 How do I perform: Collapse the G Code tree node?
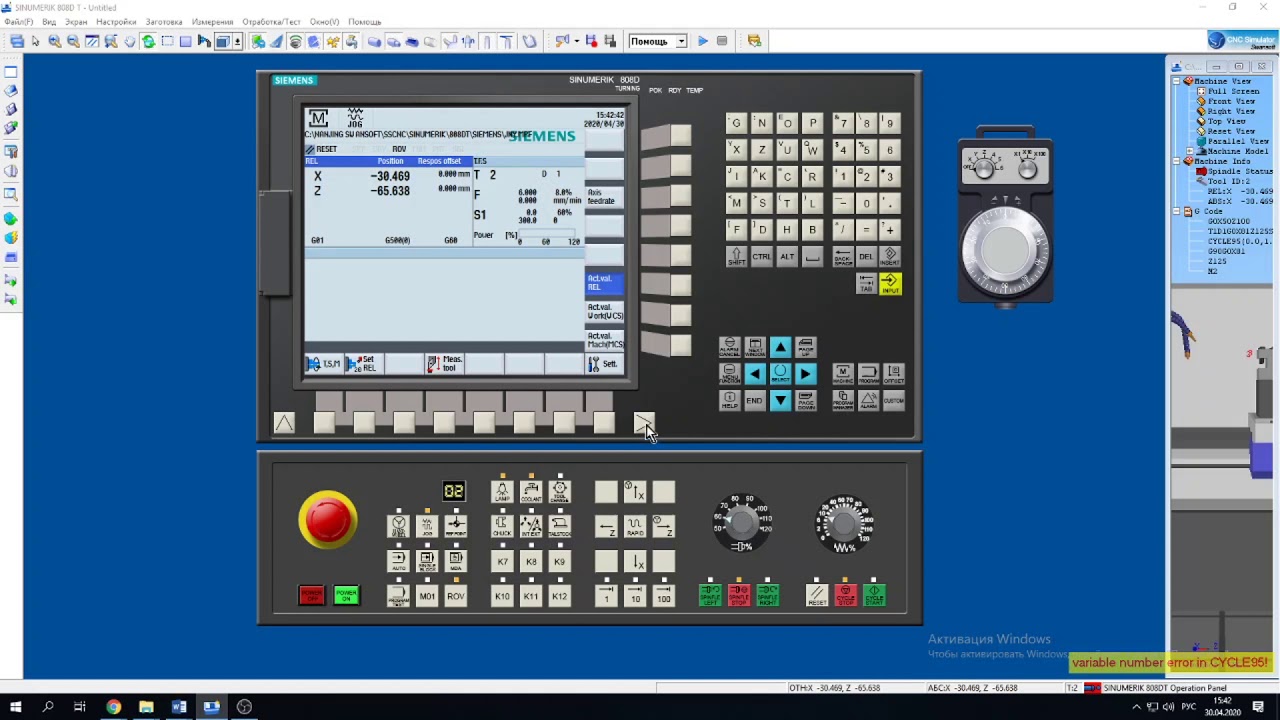1178,211
